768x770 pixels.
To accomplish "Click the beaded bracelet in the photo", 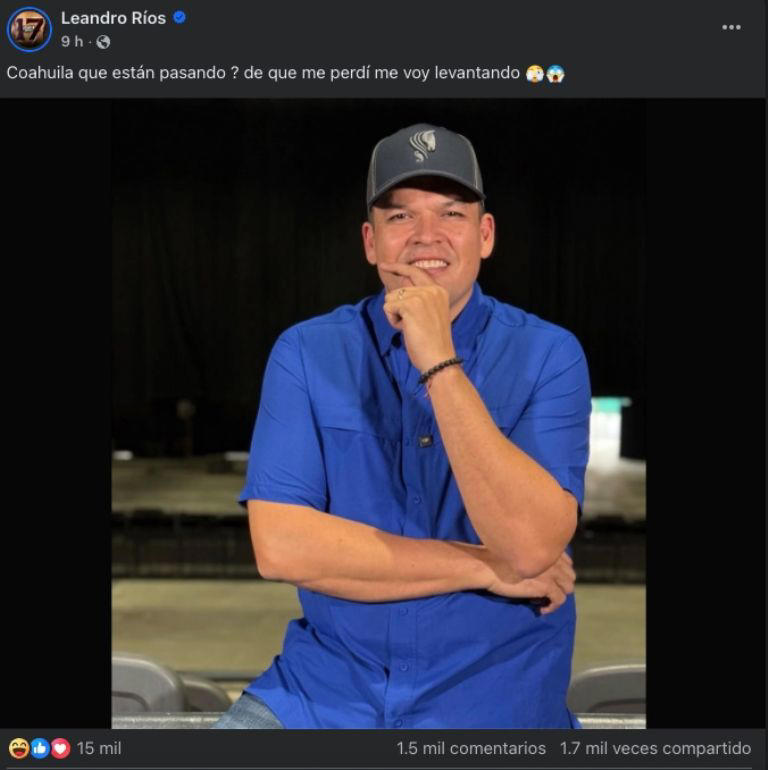I will (440, 369).
